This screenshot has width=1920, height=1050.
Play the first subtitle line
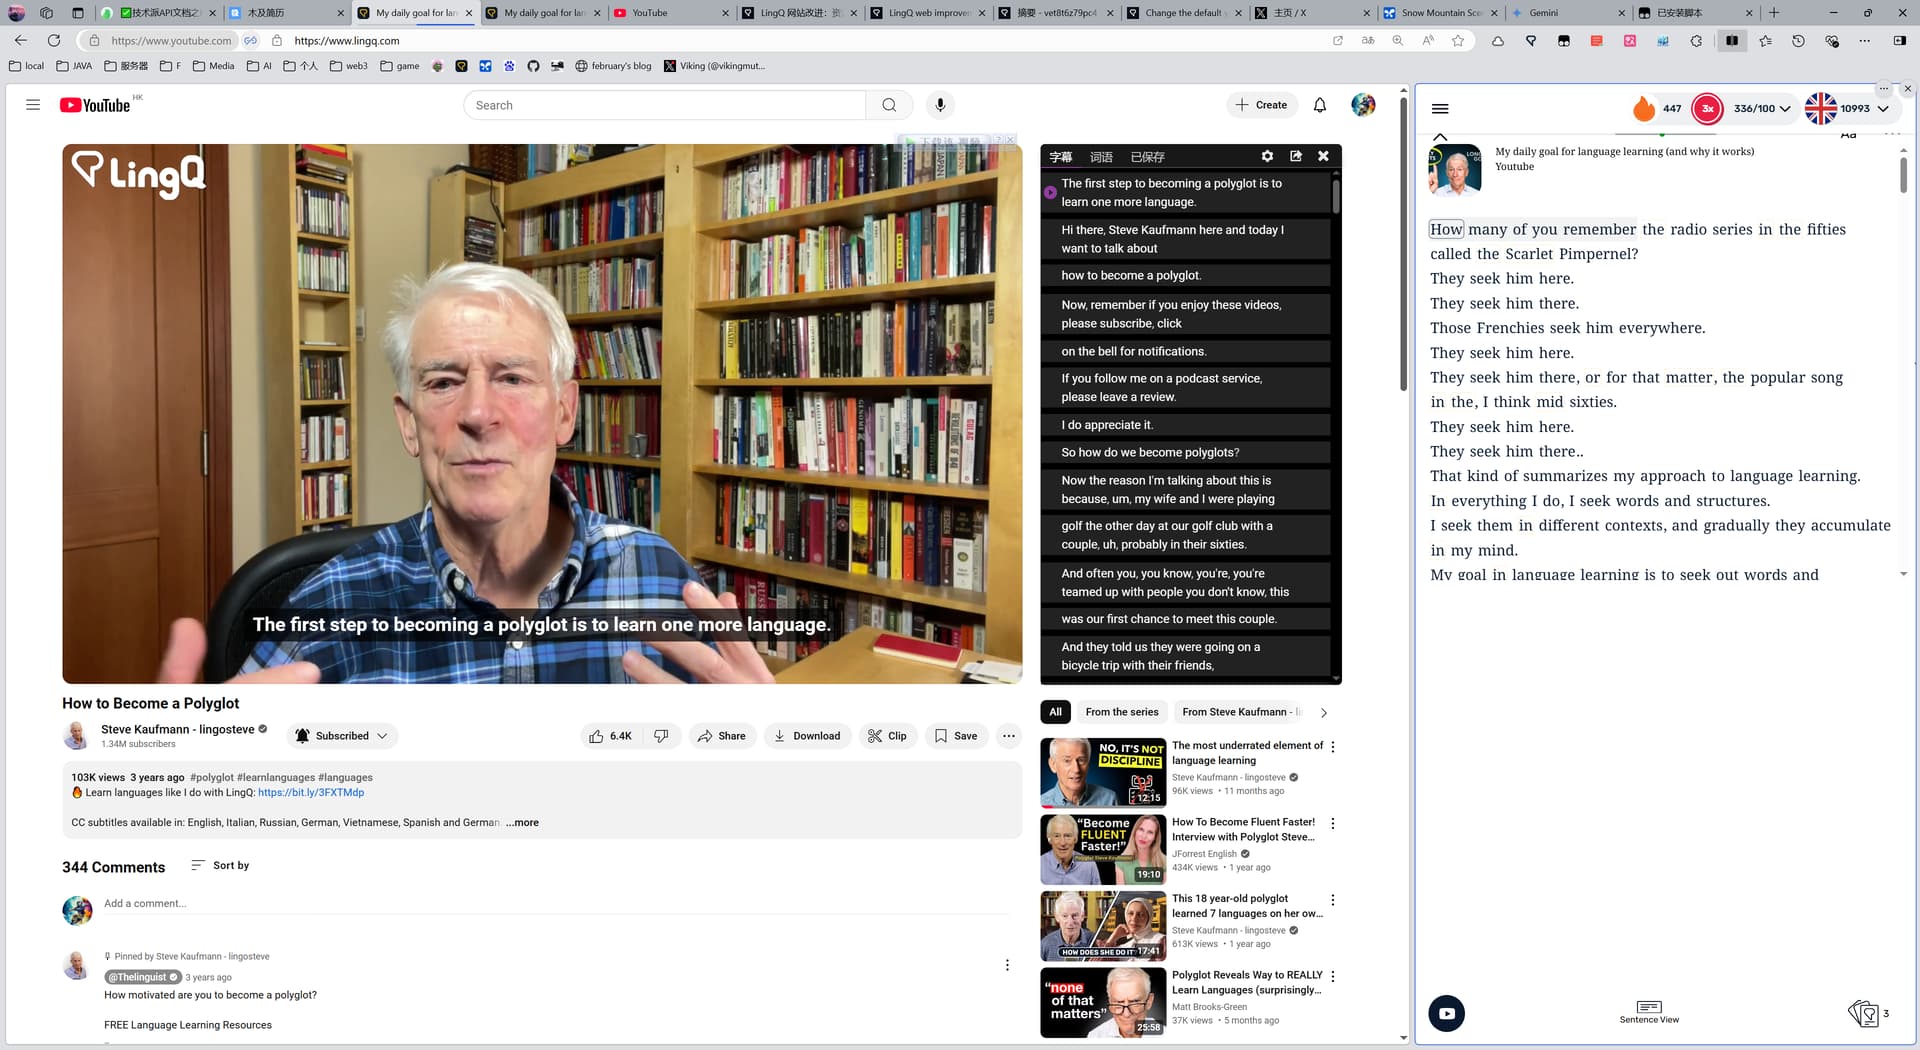tap(1050, 192)
